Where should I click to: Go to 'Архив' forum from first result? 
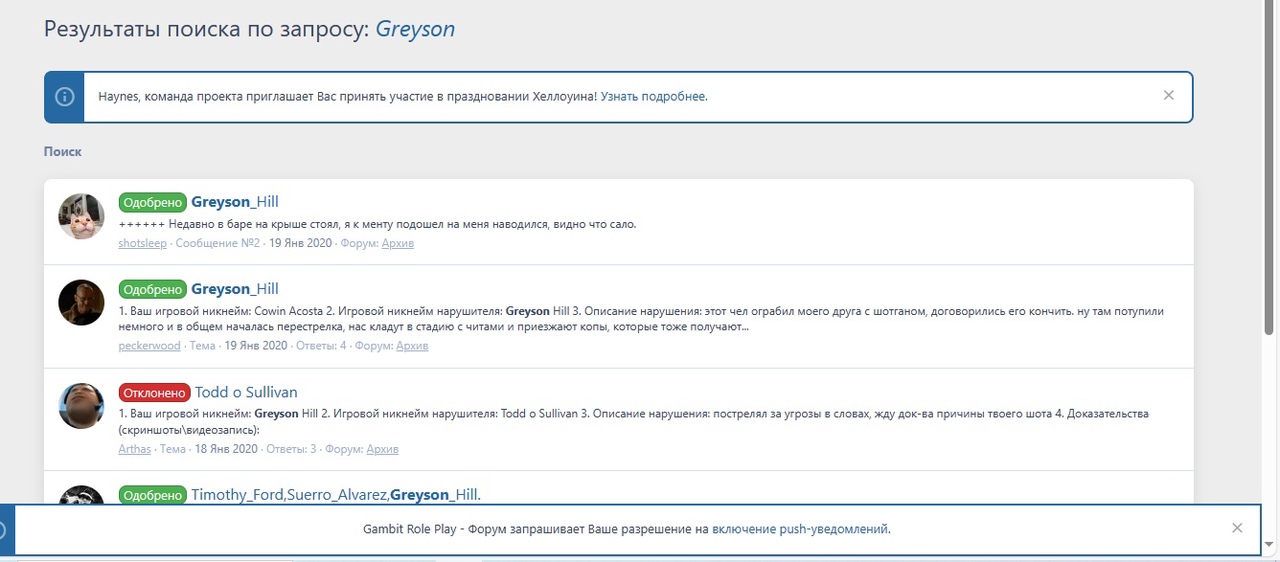pos(398,243)
